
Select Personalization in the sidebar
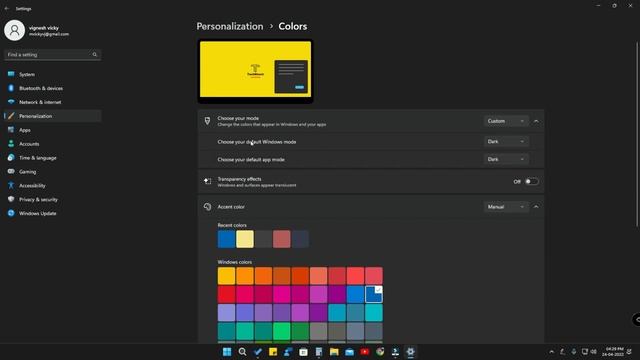tap(52, 116)
